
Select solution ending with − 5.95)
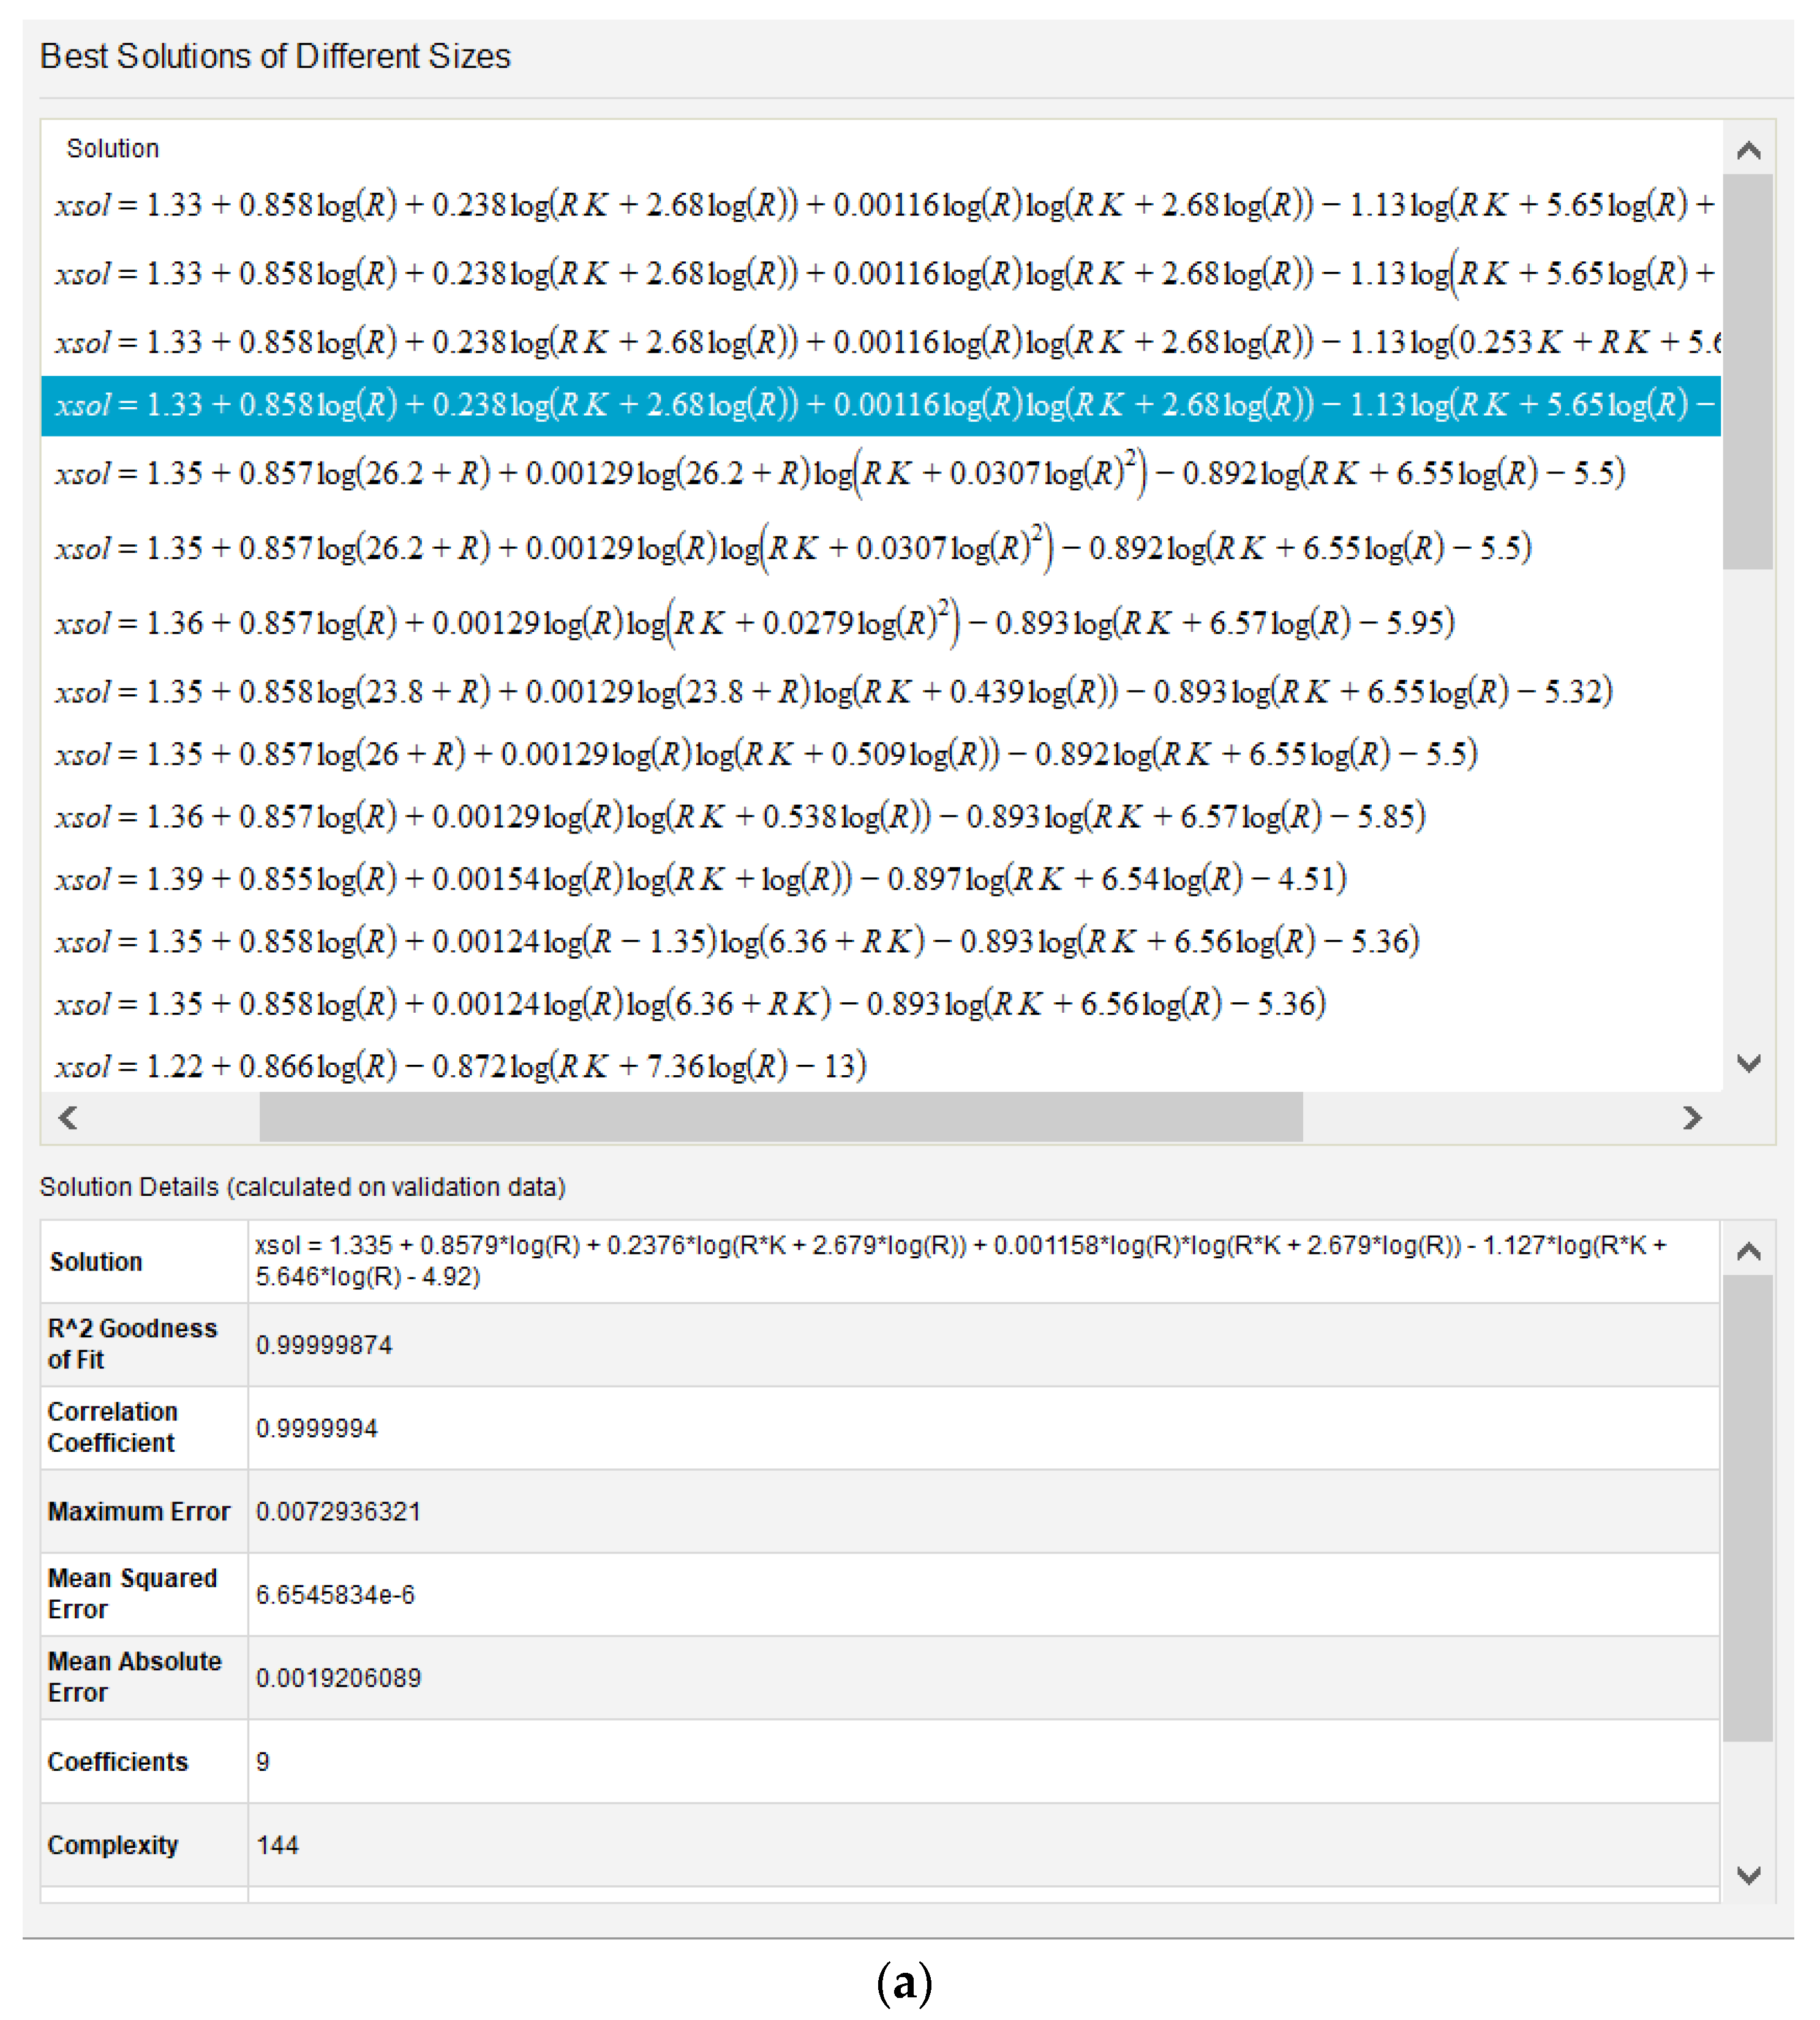[755, 622]
